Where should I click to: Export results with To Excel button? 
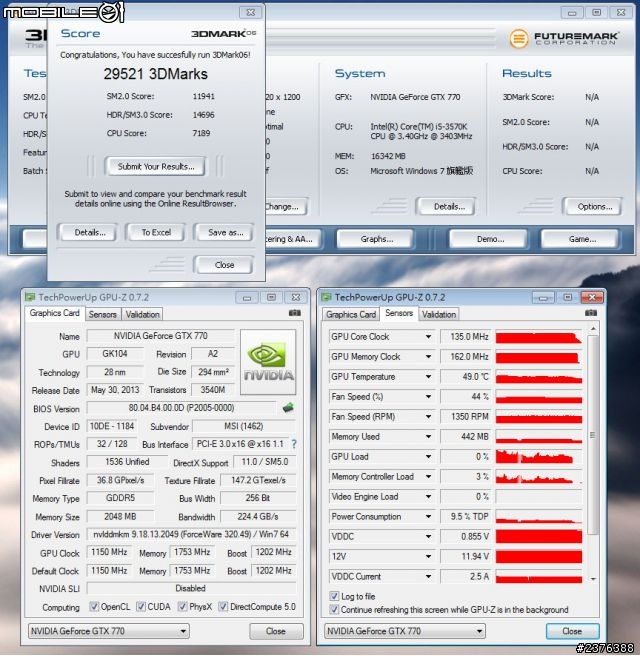156,233
